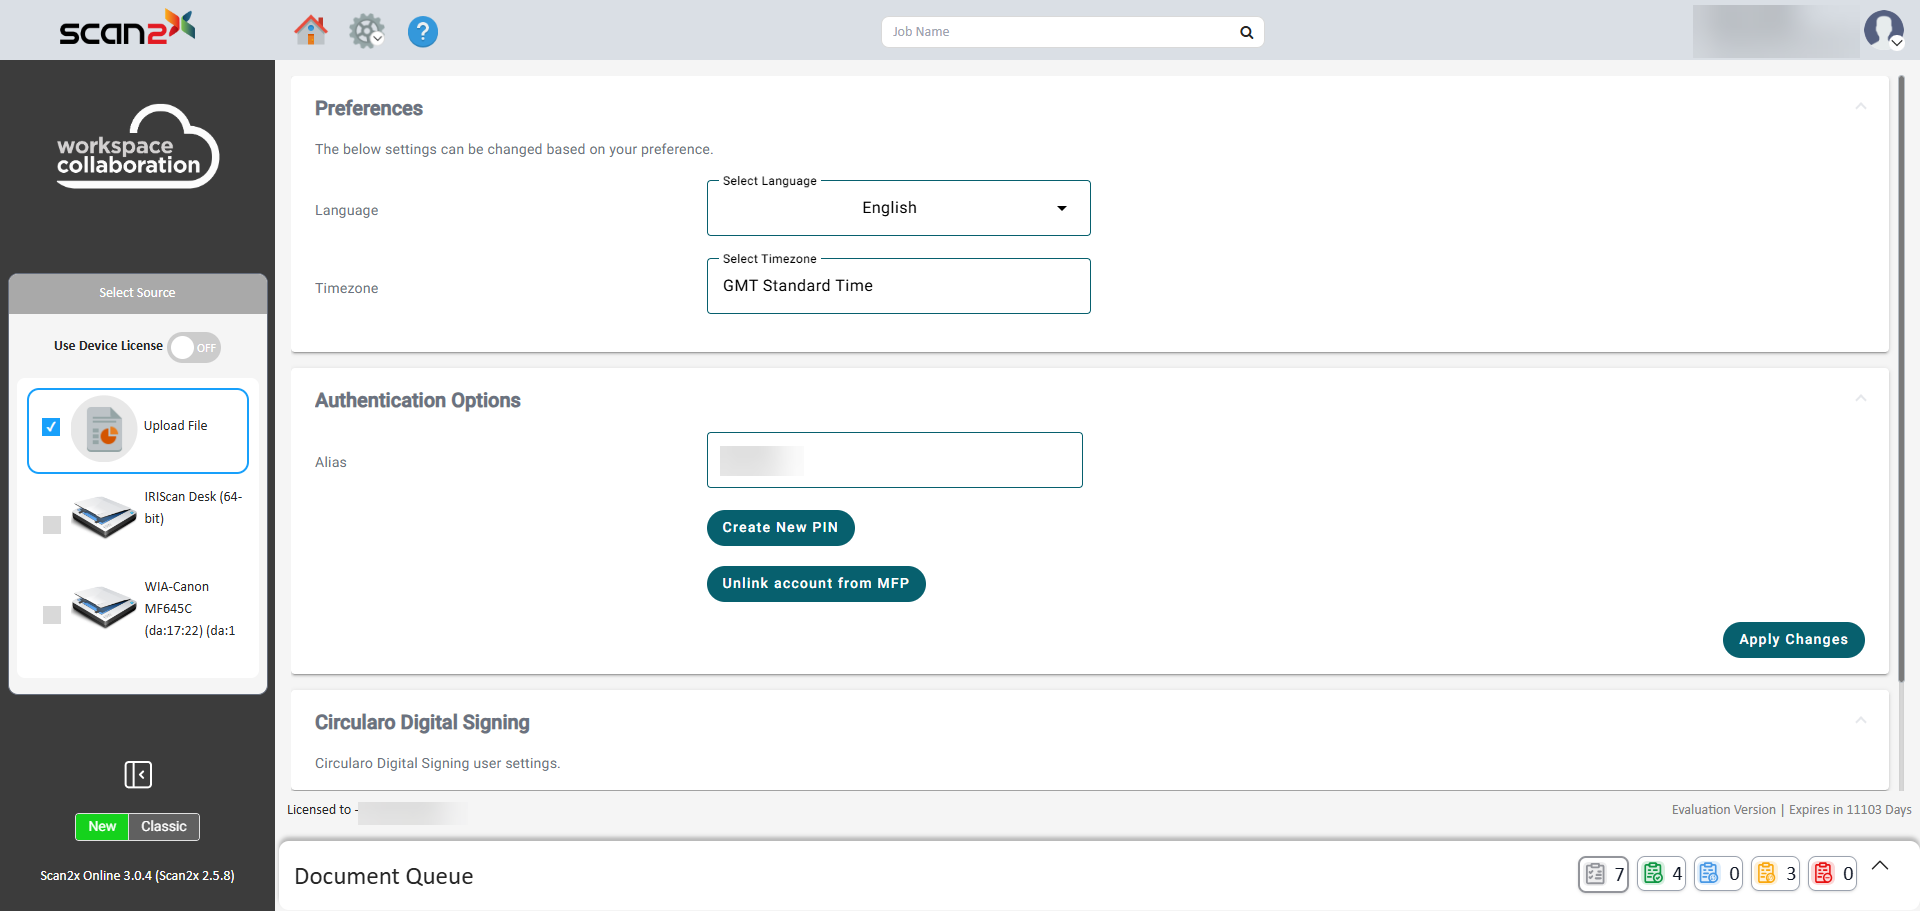Click the Create New PIN button
This screenshot has width=1920, height=911.
tap(780, 528)
